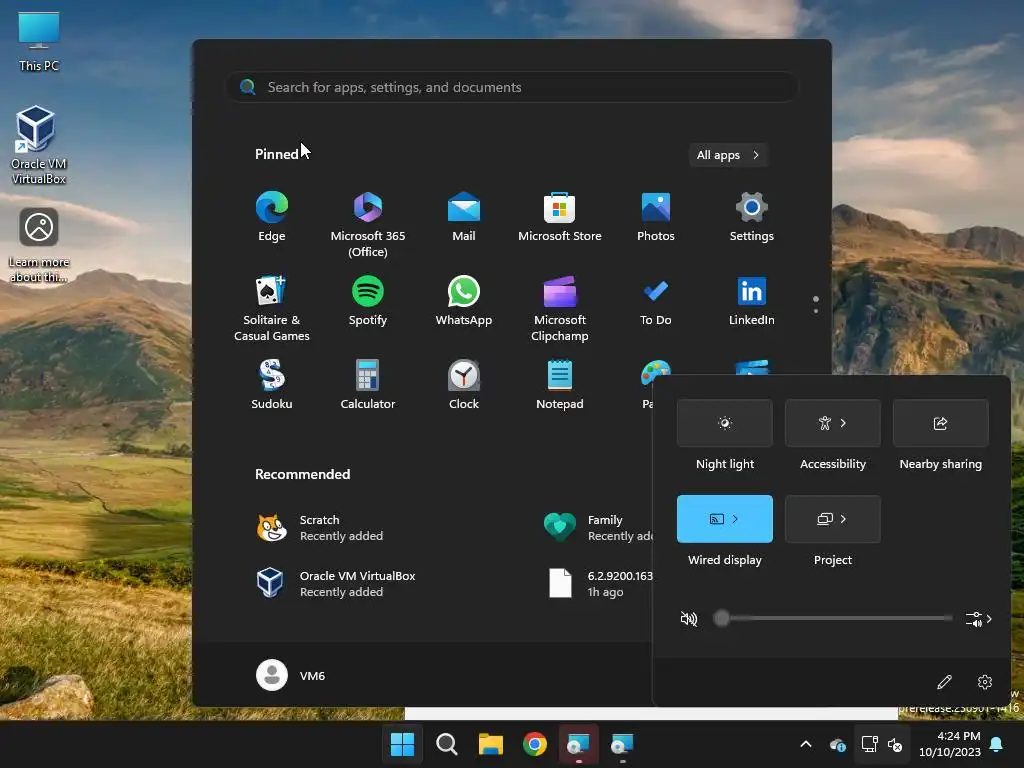Open File Explorer from taskbar
The image size is (1024, 768).
pyautogui.click(x=490, y=744)
